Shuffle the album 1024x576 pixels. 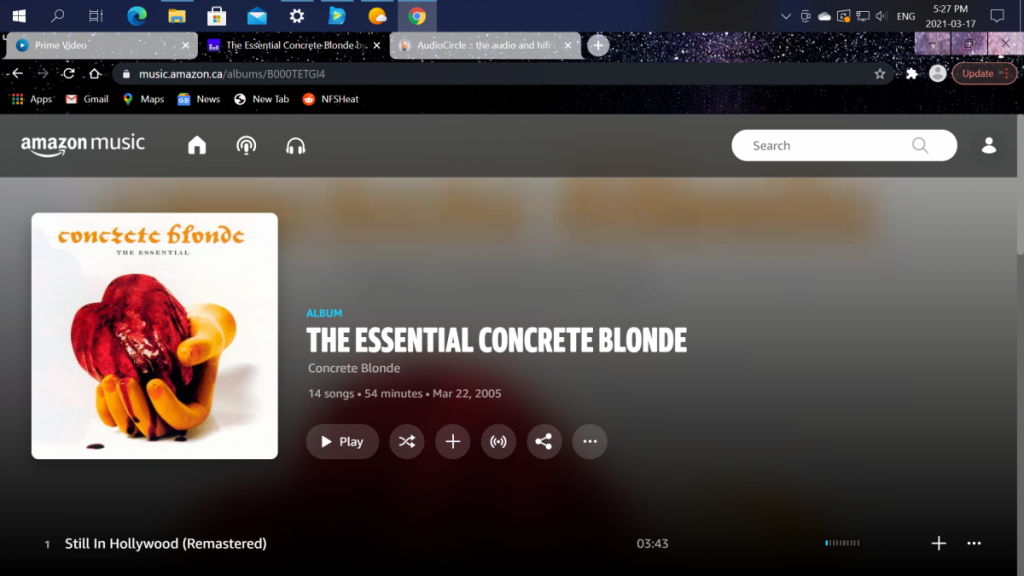point(407,441)
